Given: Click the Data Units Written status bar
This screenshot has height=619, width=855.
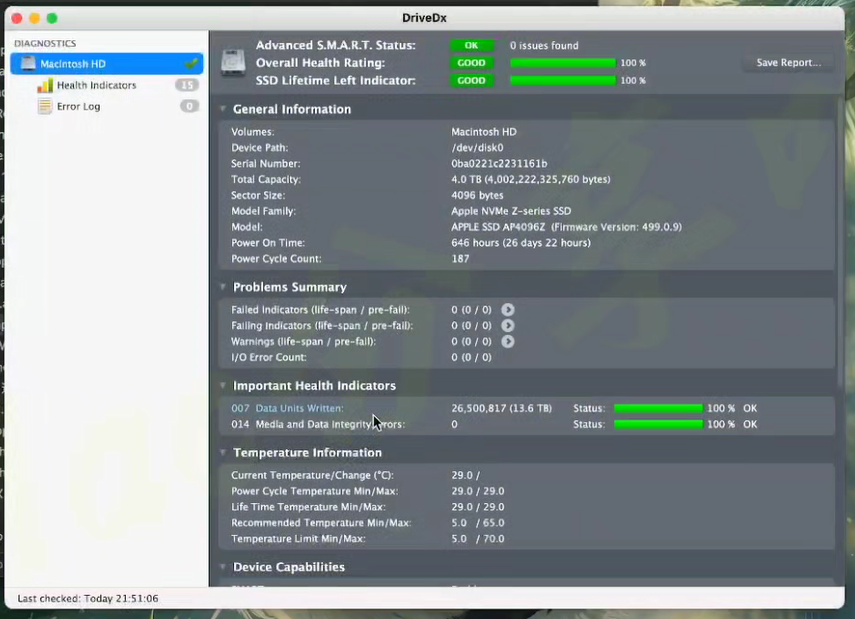Looking at the screenshot, I should (659, 408).
